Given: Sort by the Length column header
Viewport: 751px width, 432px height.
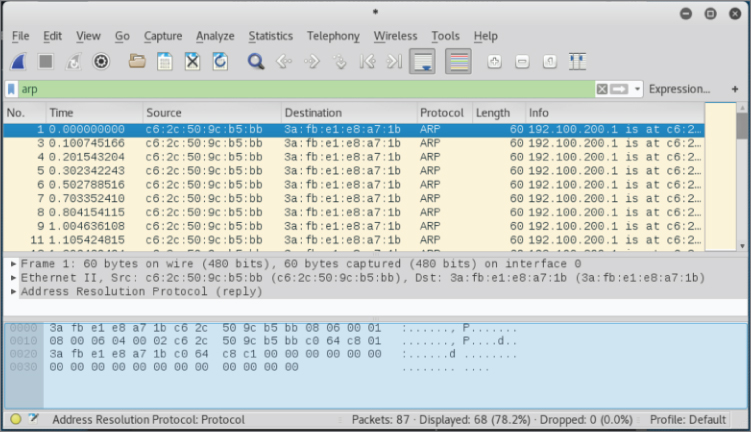Looking at the screenshot, I should click(499, 113).
